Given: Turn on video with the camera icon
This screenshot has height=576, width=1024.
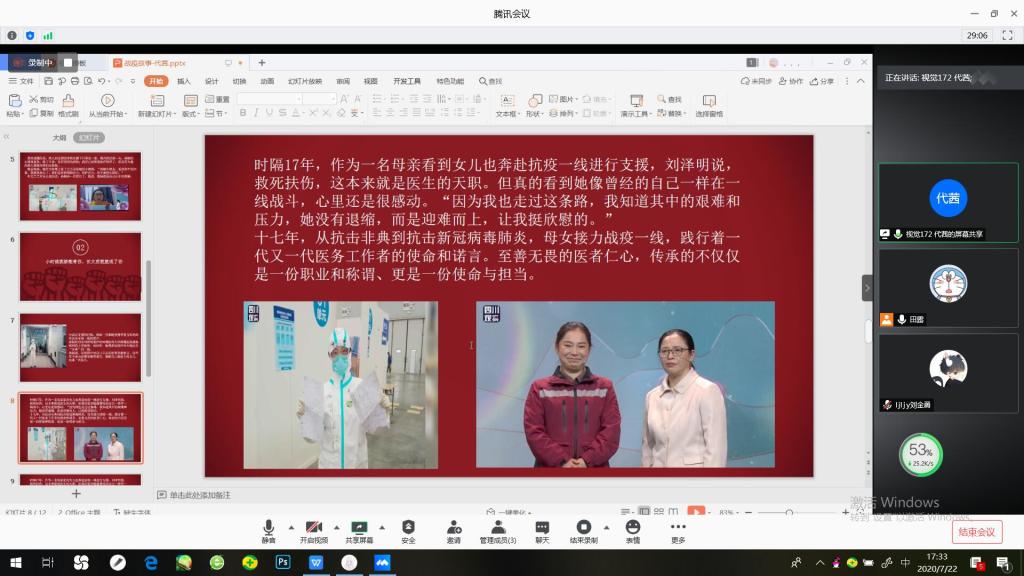Looking at the screenshot, I should 313,528.
